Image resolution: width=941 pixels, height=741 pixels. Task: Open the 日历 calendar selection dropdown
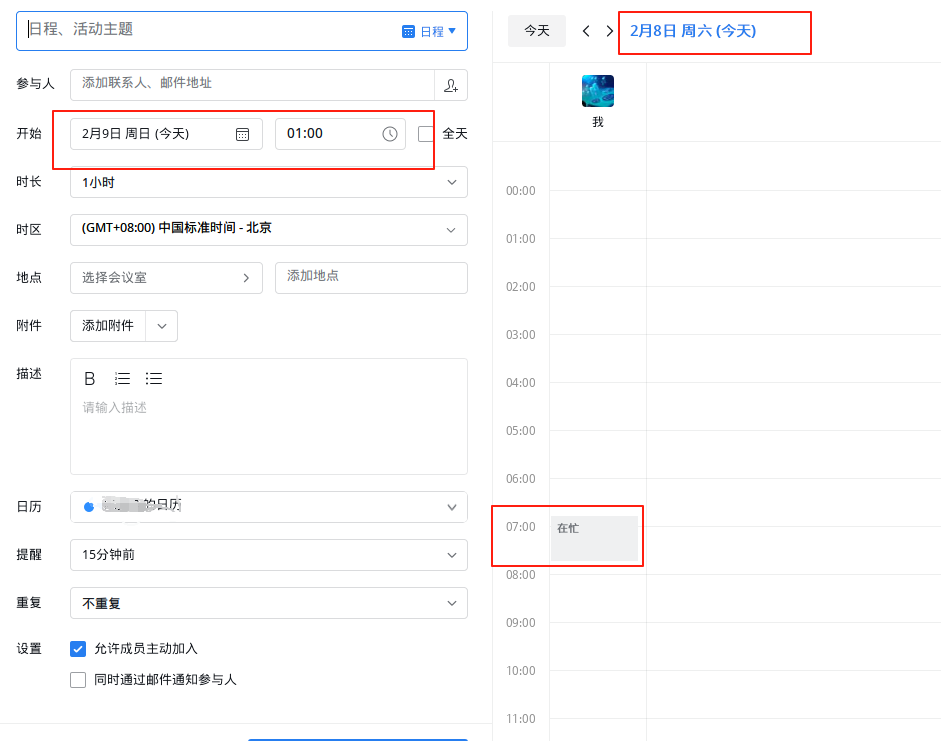(x=269, y=507)
